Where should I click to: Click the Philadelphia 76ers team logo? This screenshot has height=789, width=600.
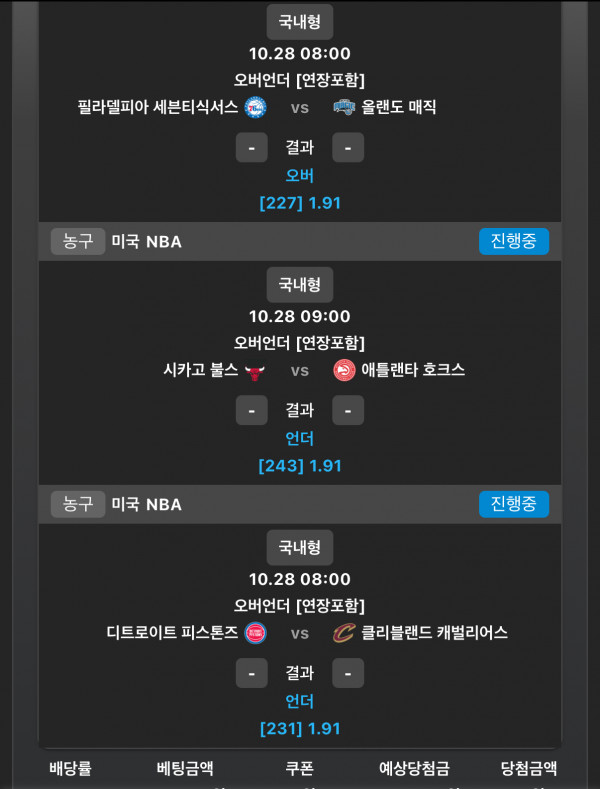click(x=255, y=107)
